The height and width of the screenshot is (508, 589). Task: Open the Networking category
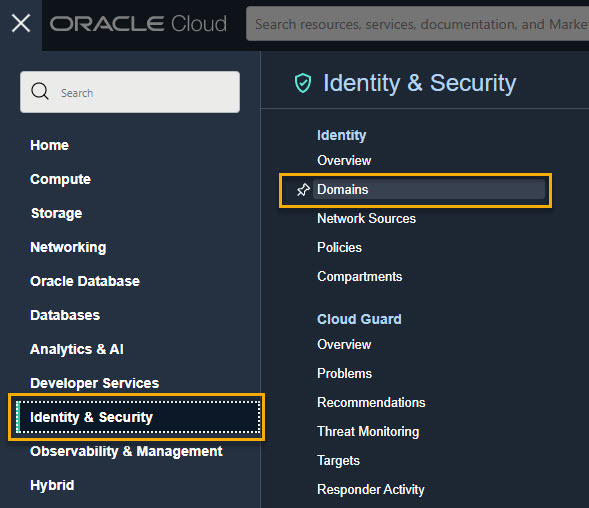pos(68,248)
